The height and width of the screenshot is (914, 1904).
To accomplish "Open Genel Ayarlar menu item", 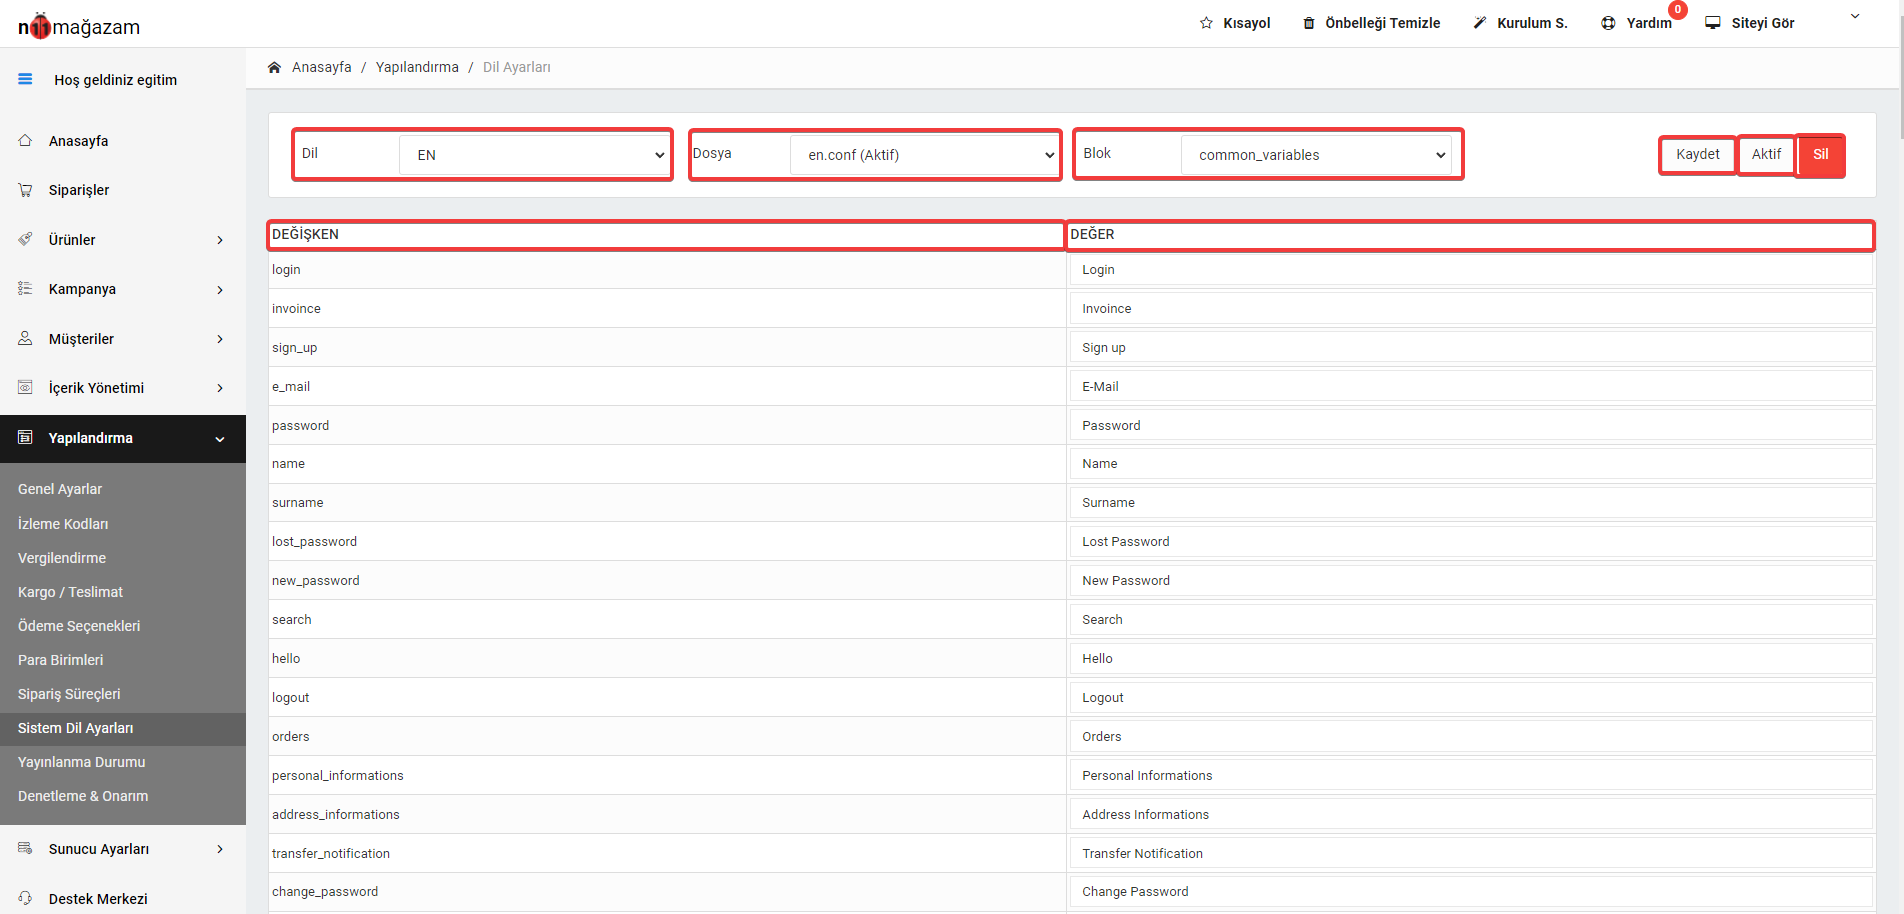I will tap(60, 489).
